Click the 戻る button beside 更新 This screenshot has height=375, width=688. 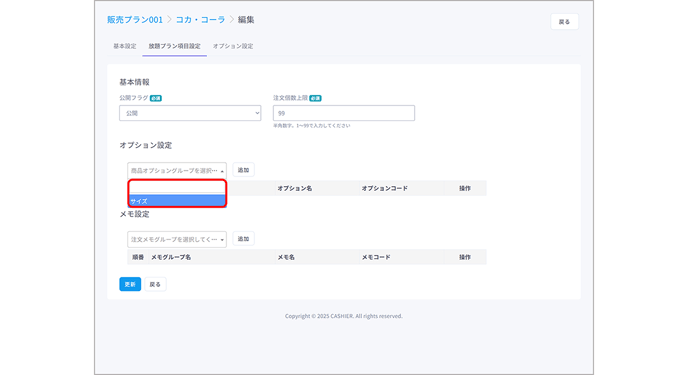point(155,284)
